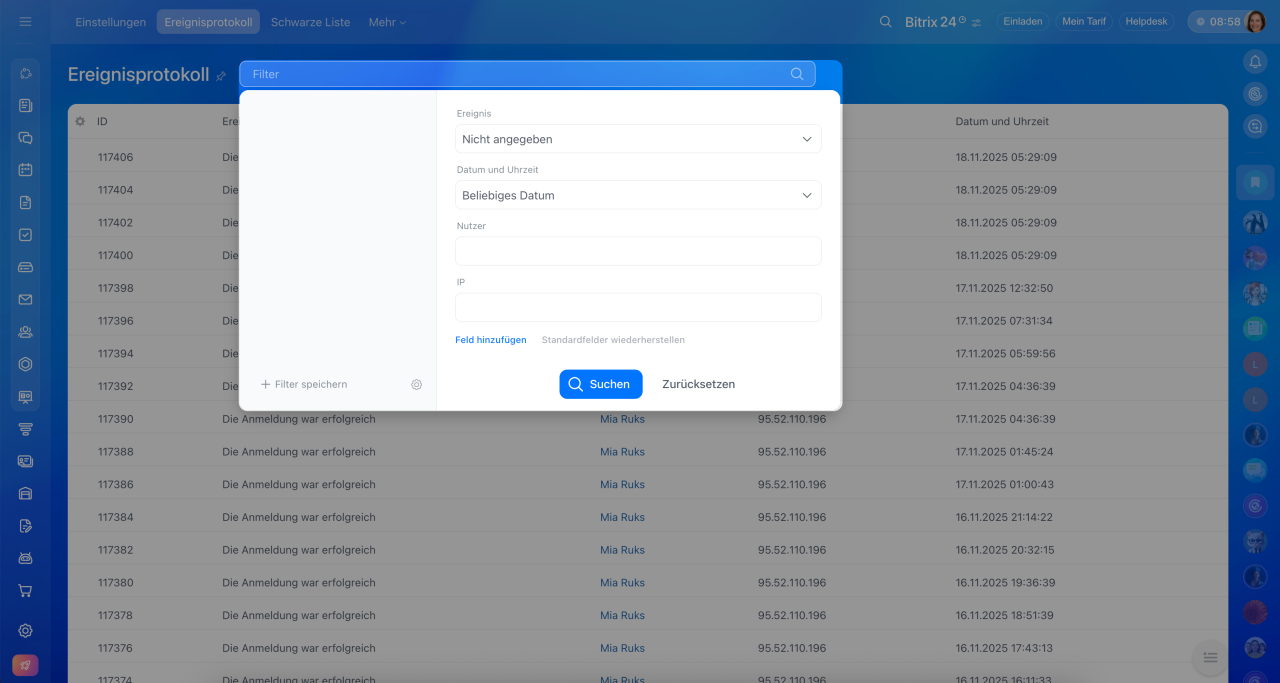
Task: Open the workgroups people icon in sidebar
Action: [x=26, y=332]
